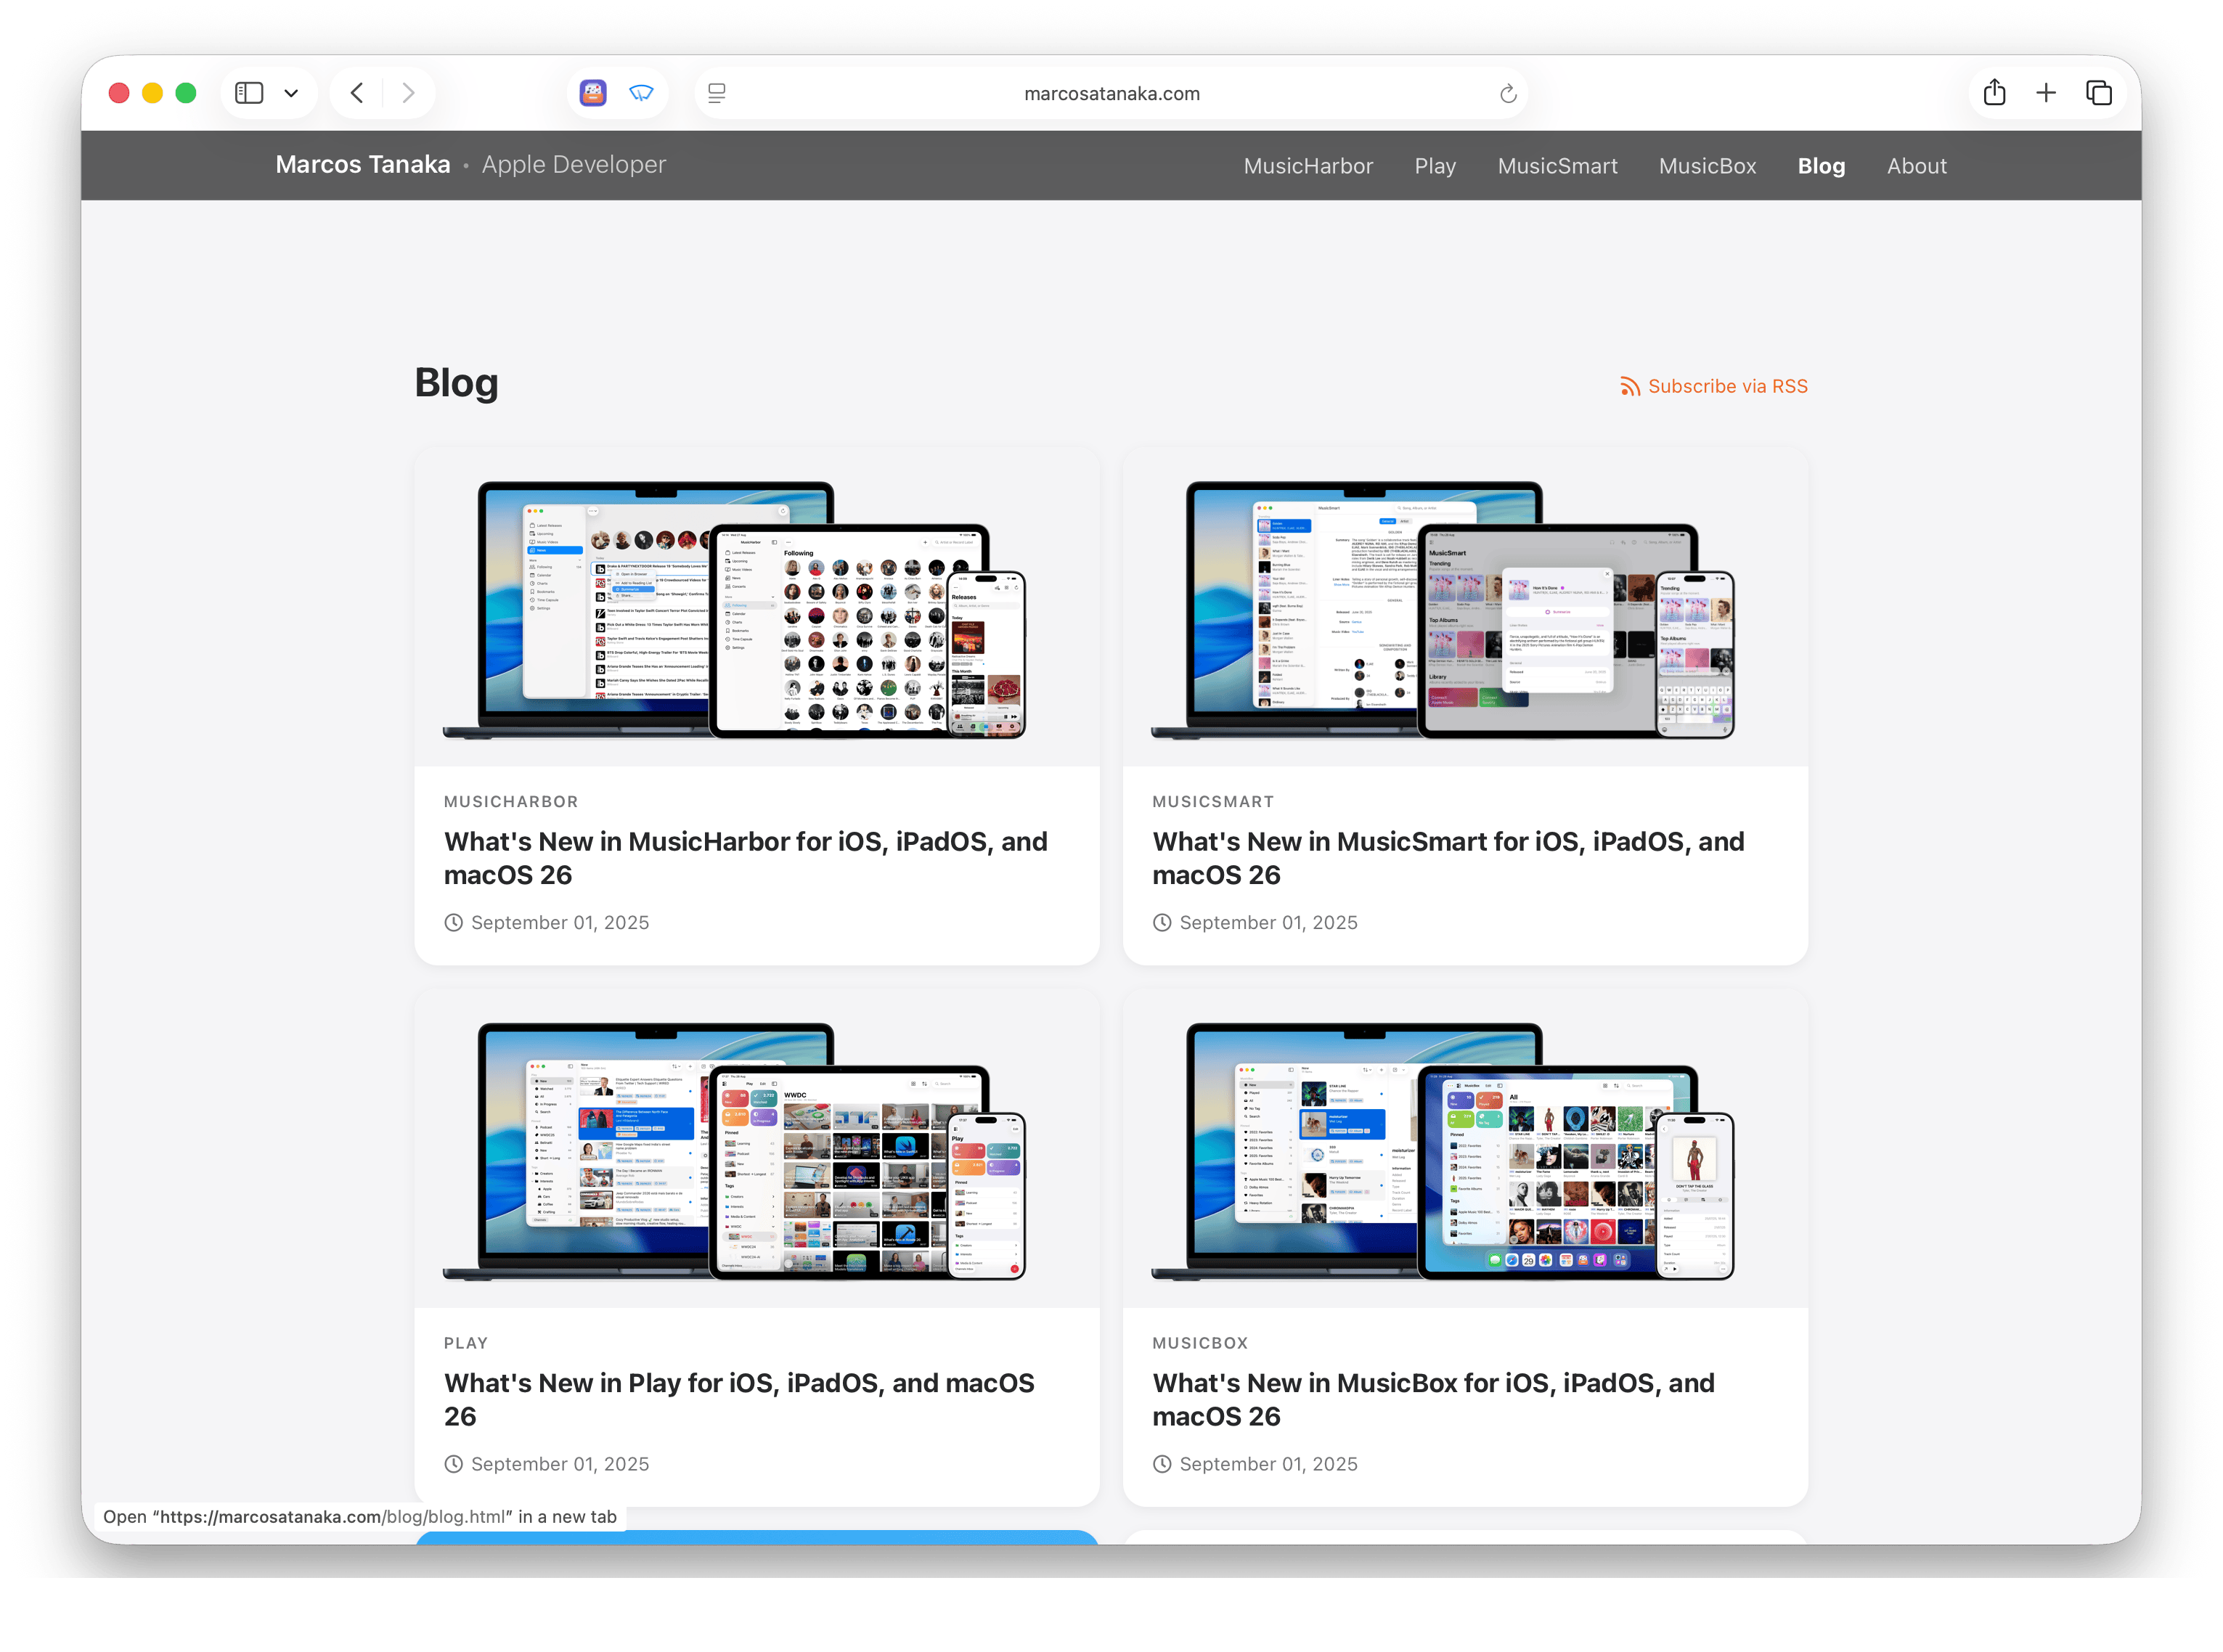This screenshot has height=1652, width=2223.
Task: Toggle the Safari sidebar button
Action: click(249, 93)
